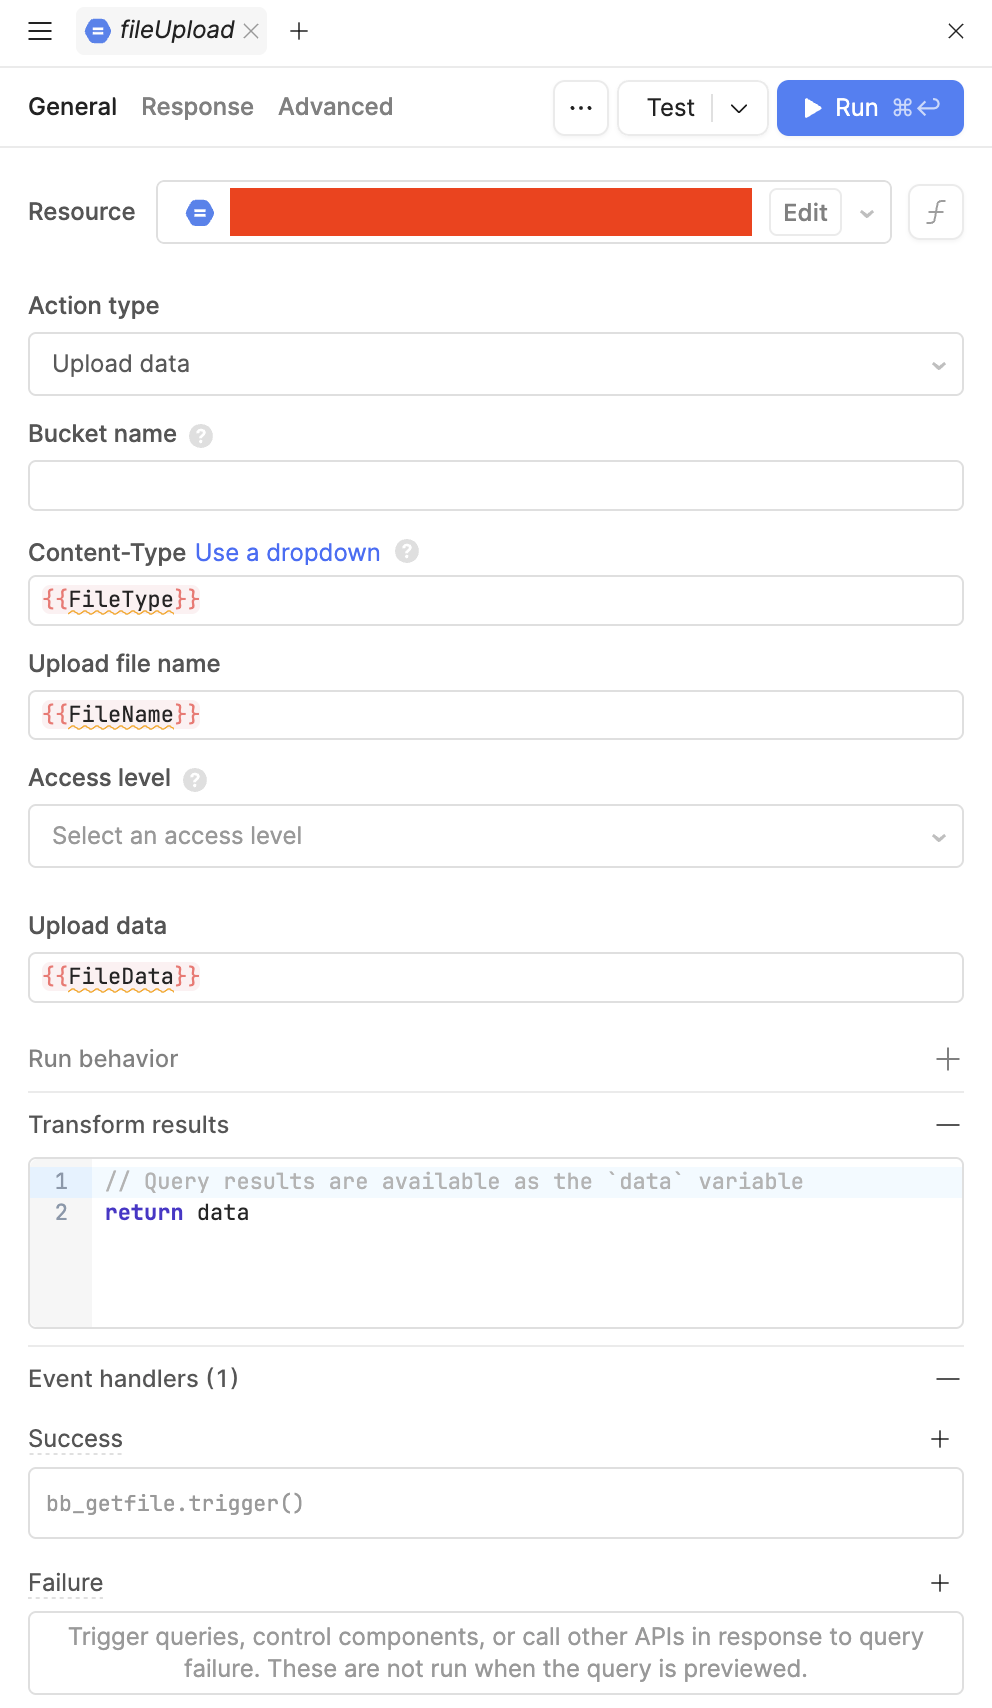Add a Success event handler
The height and width of the screenshot is (1708, 992).
tap(940, 1439)
